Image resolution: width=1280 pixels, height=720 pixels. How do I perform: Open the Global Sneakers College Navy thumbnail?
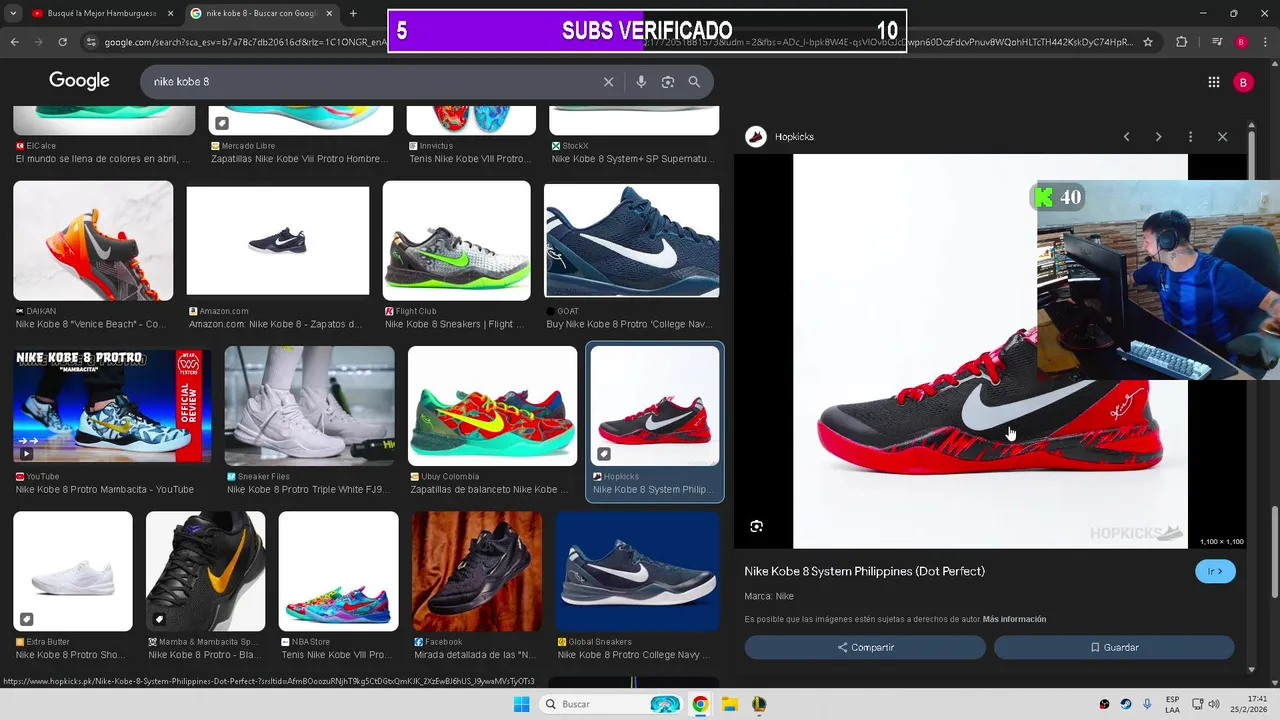click(x=638, y=571)
